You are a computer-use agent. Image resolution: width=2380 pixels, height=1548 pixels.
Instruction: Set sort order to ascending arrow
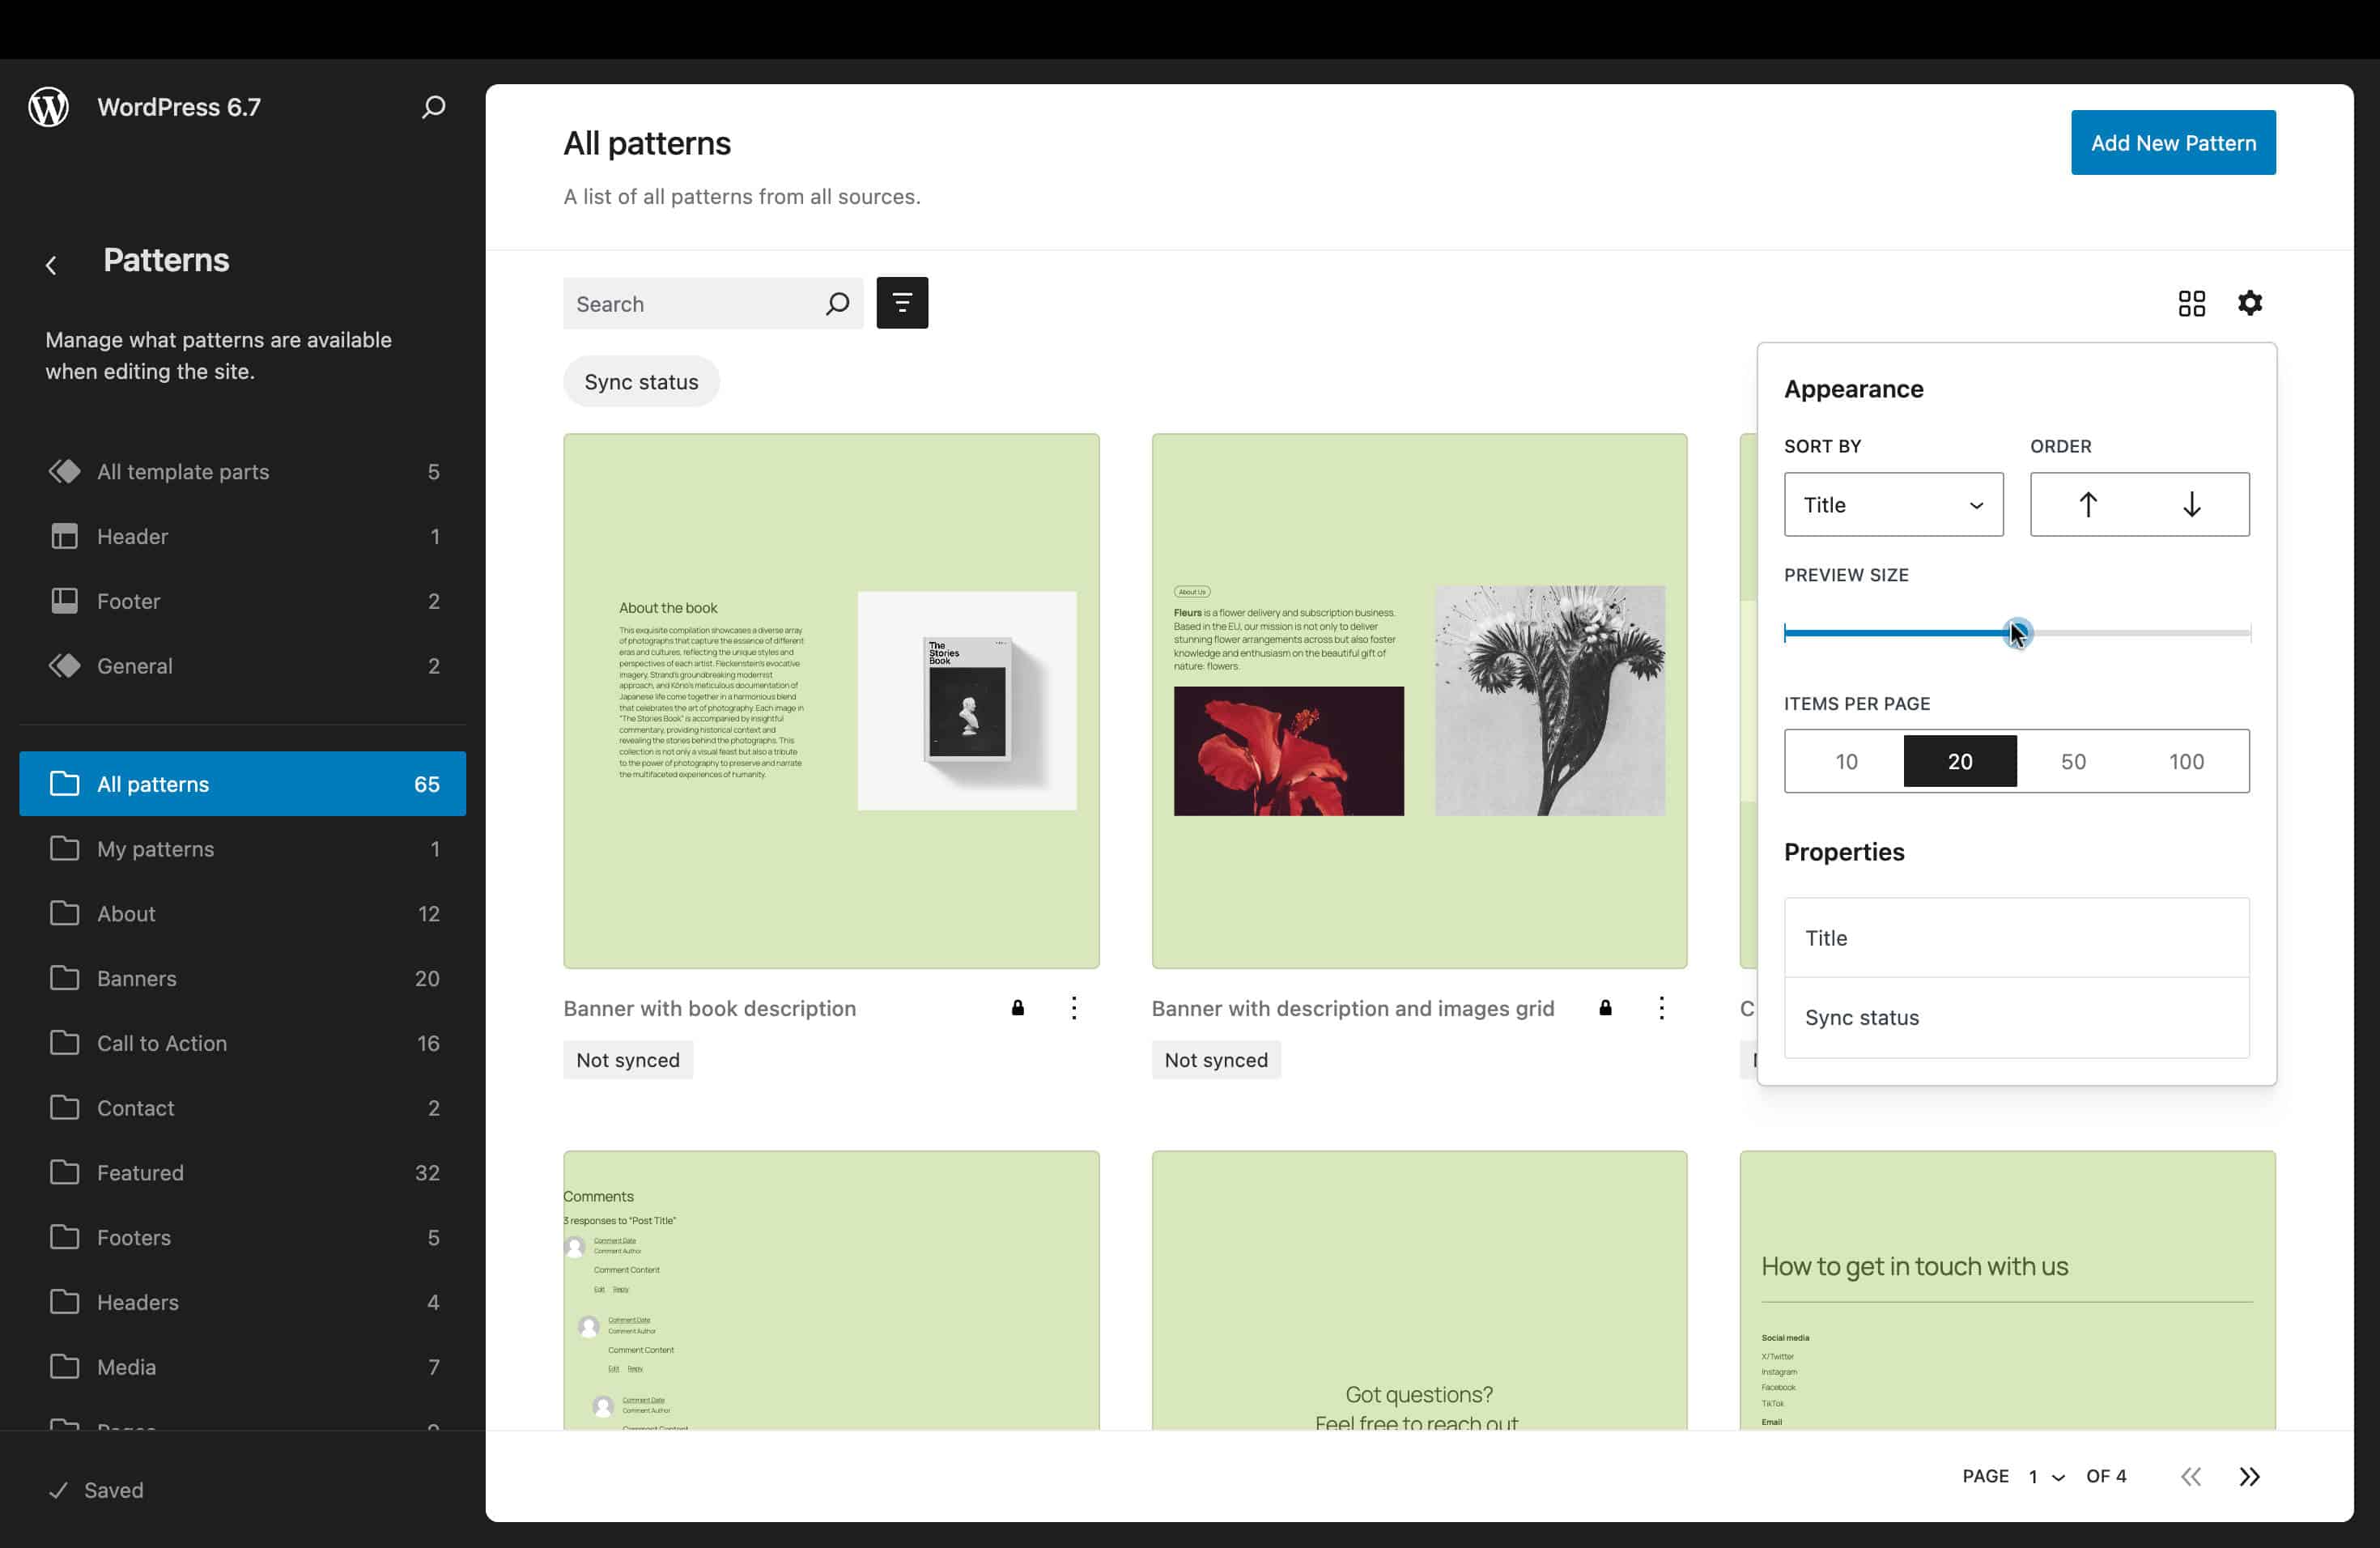[2087, 505]
